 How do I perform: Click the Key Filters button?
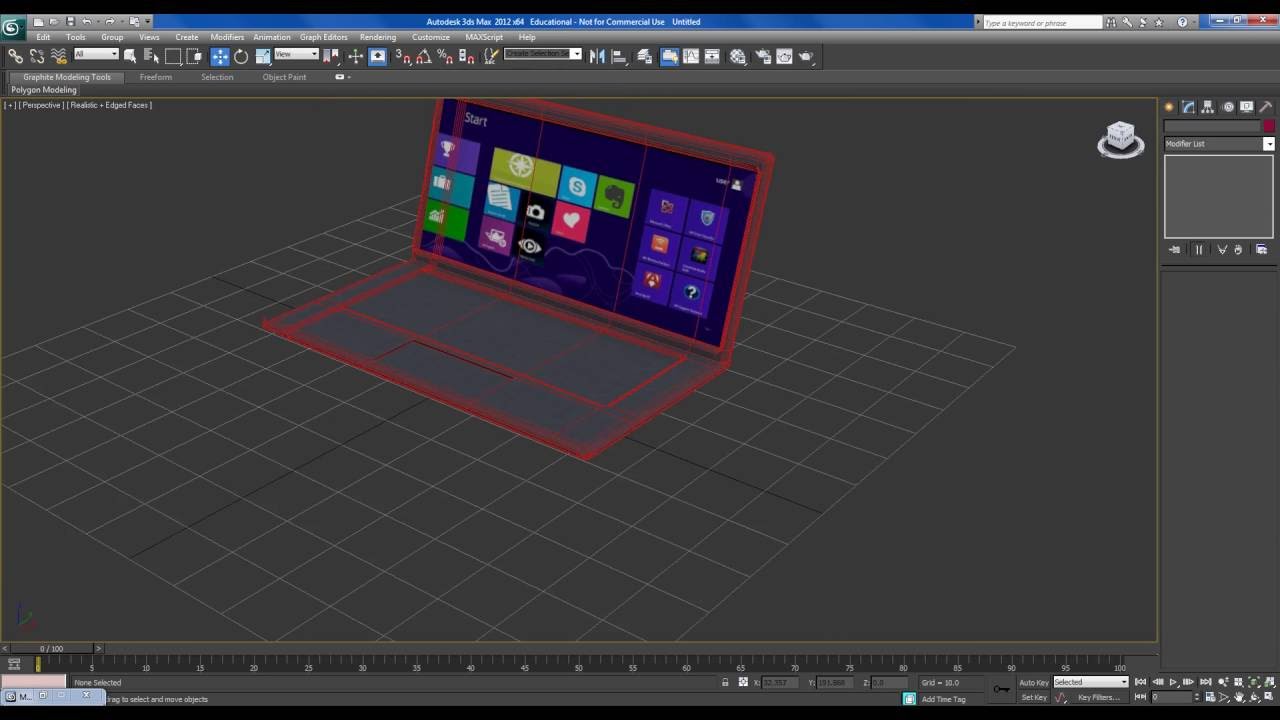1098,697
